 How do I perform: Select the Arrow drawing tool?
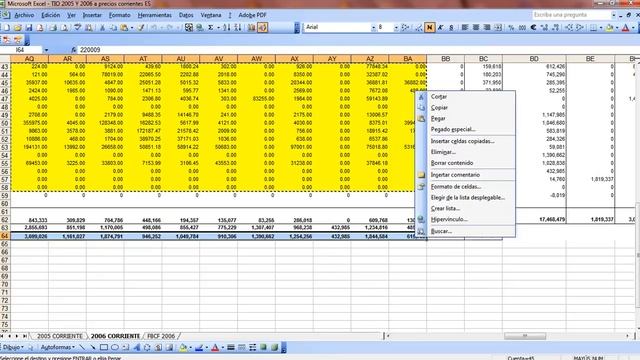93,347
